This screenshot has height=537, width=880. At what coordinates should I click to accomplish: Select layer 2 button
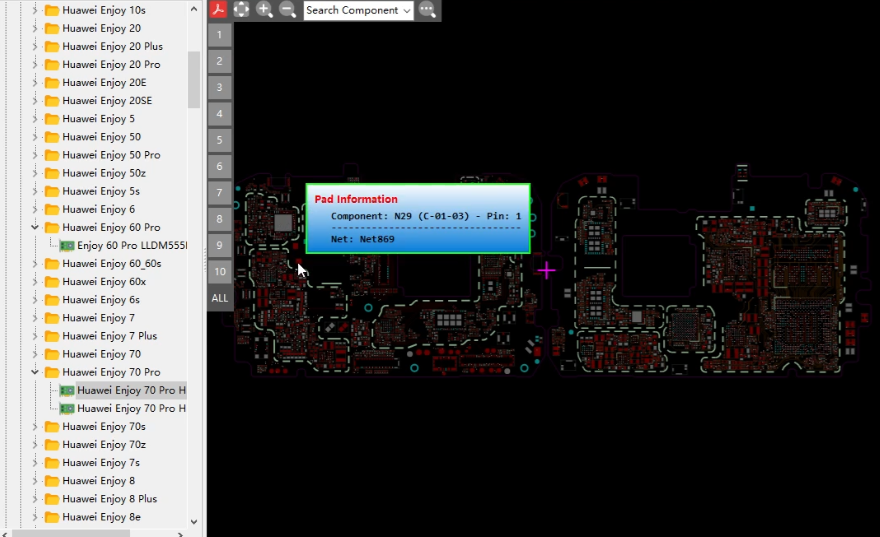pos(219,61)
